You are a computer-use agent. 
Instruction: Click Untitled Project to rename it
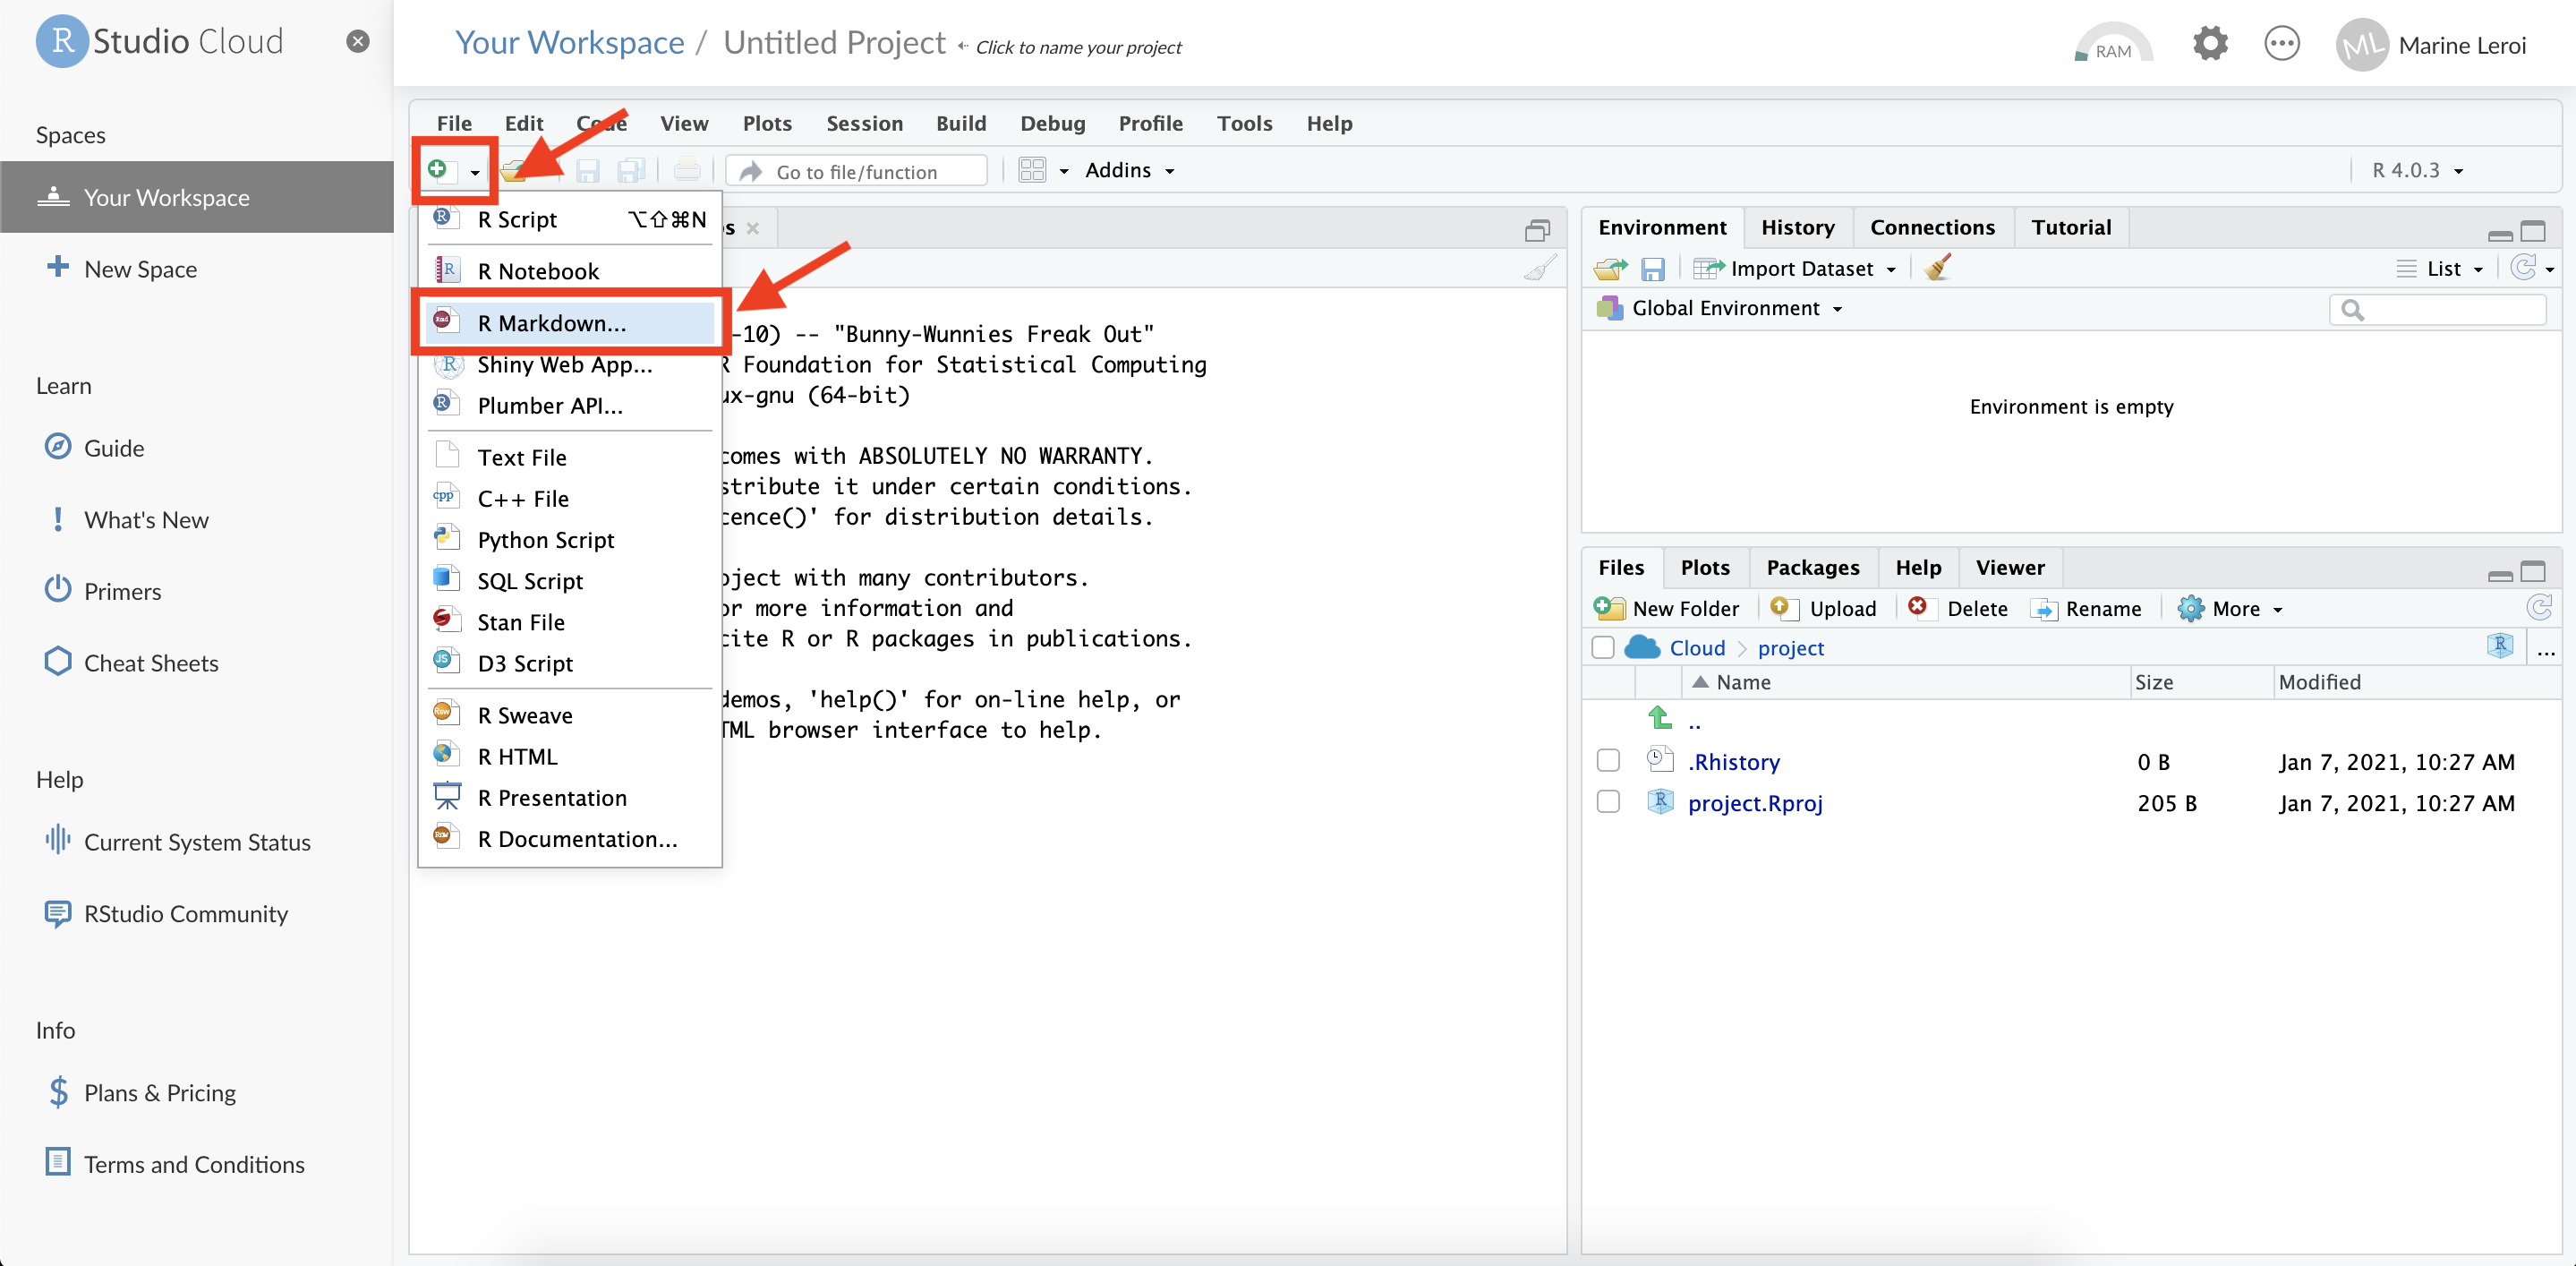834,42
